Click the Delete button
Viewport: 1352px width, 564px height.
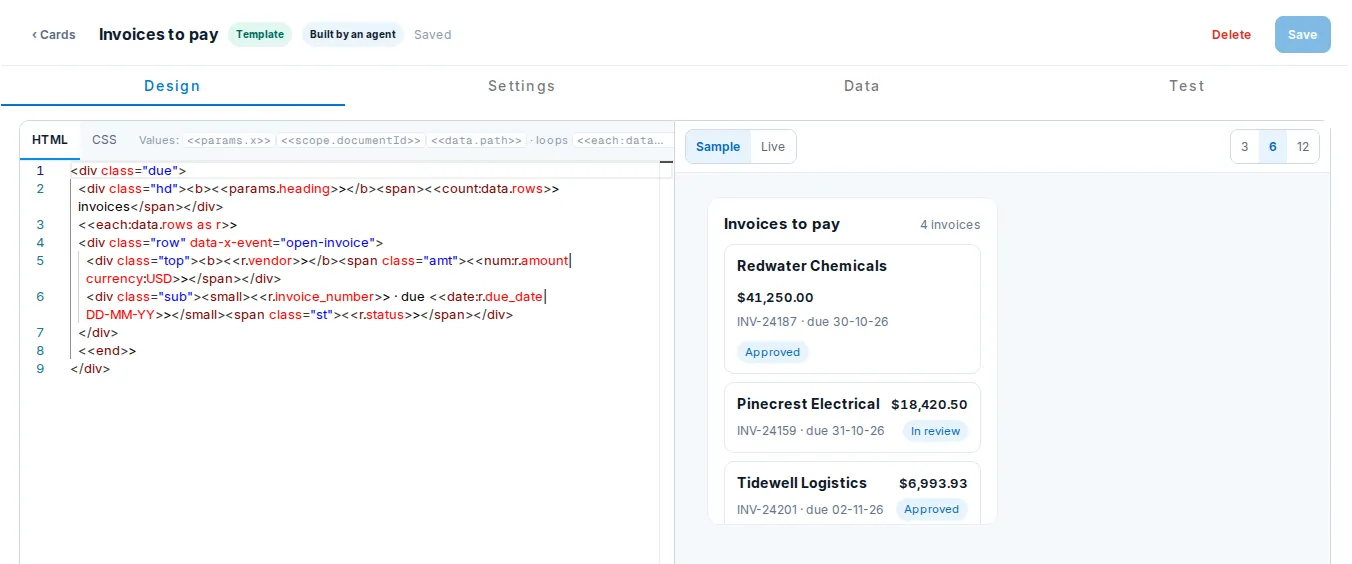(x=1231, y=34)
